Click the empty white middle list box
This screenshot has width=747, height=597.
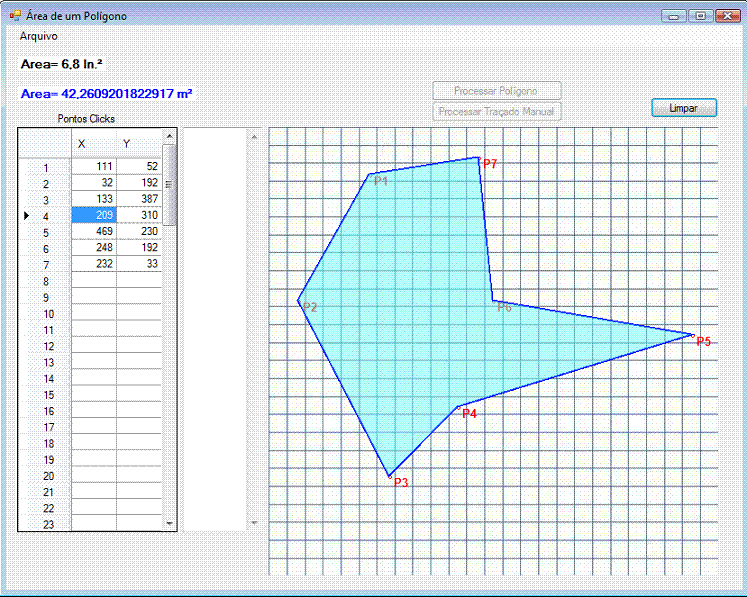click(x=215, y=329)
